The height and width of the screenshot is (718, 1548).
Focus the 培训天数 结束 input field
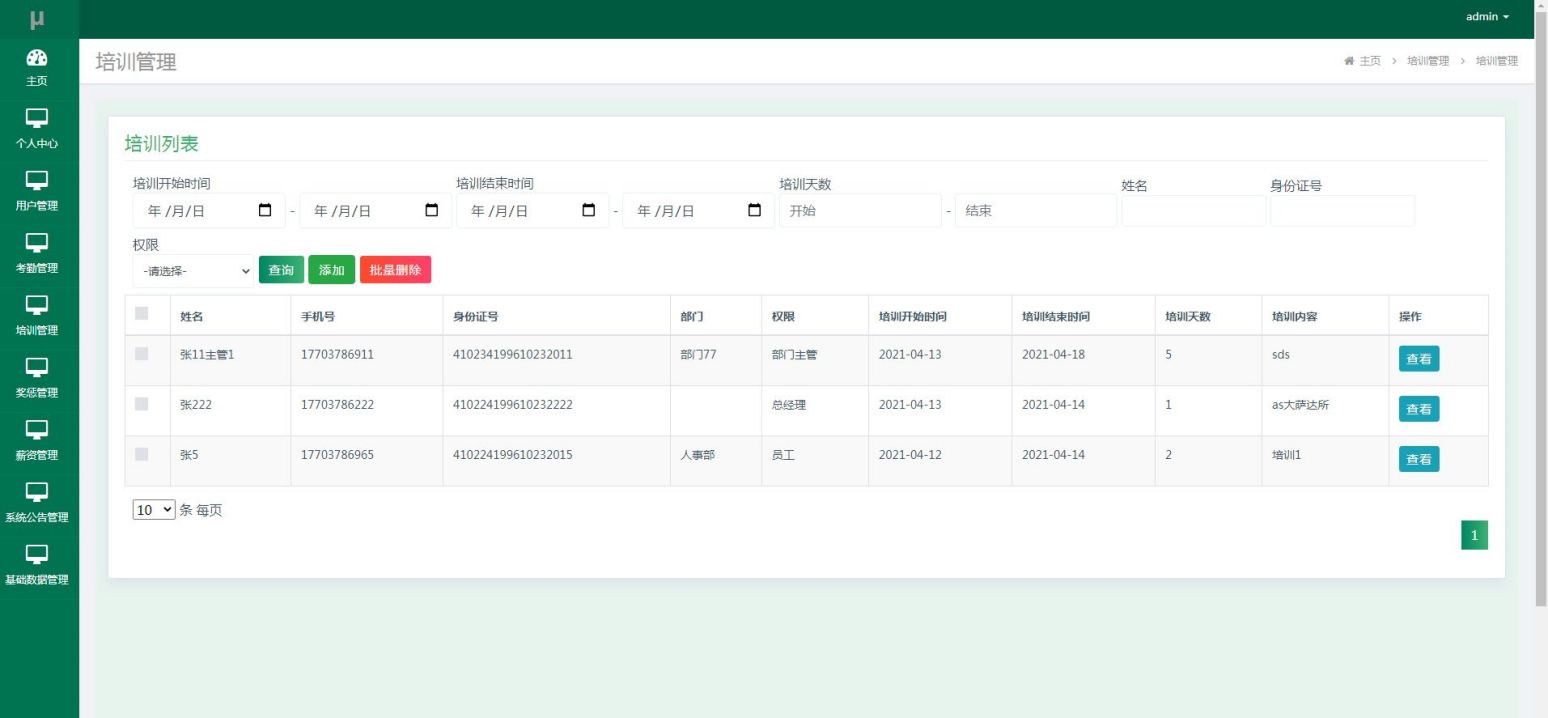1036,211
